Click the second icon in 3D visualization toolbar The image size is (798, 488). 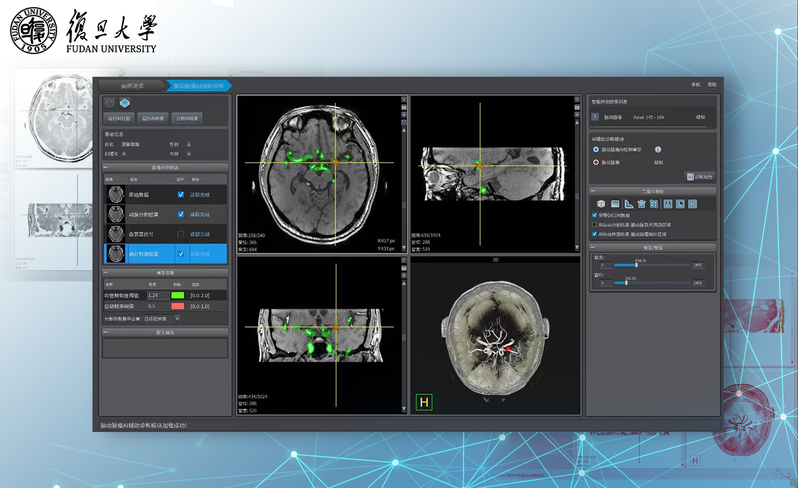coord(613,204)
